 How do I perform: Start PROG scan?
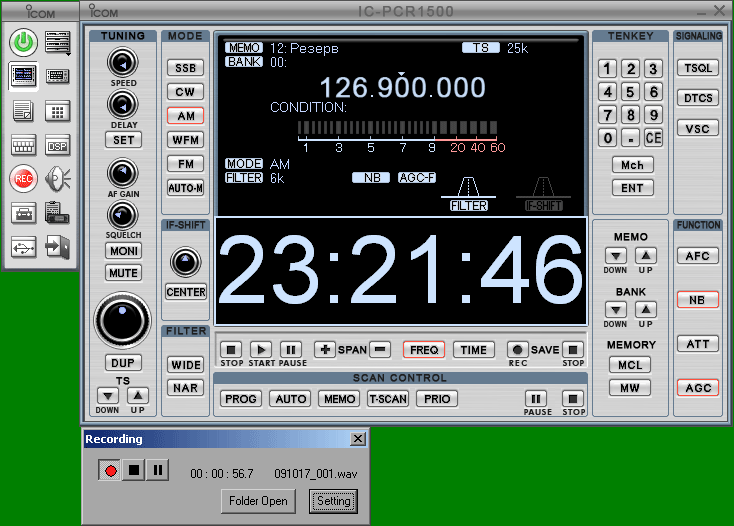pos(241,399)
